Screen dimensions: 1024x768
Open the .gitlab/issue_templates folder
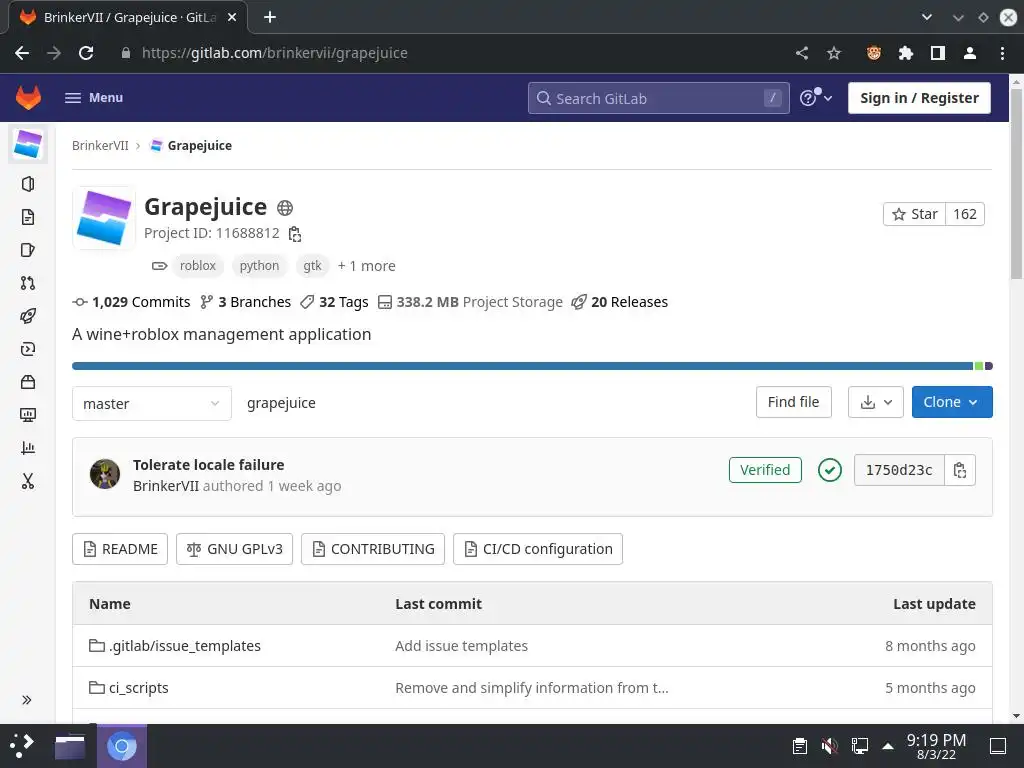click(x=184, y=646)
